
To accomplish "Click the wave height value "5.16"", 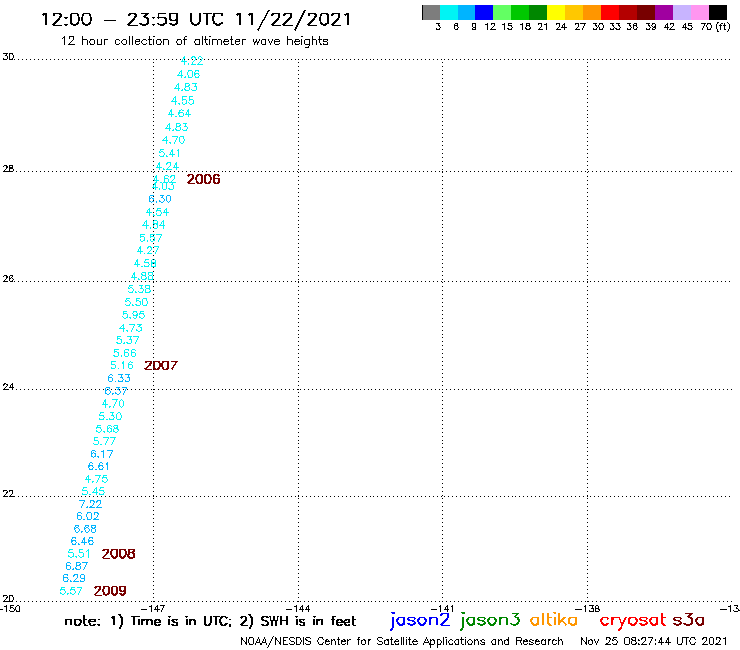I will [122, 365].
